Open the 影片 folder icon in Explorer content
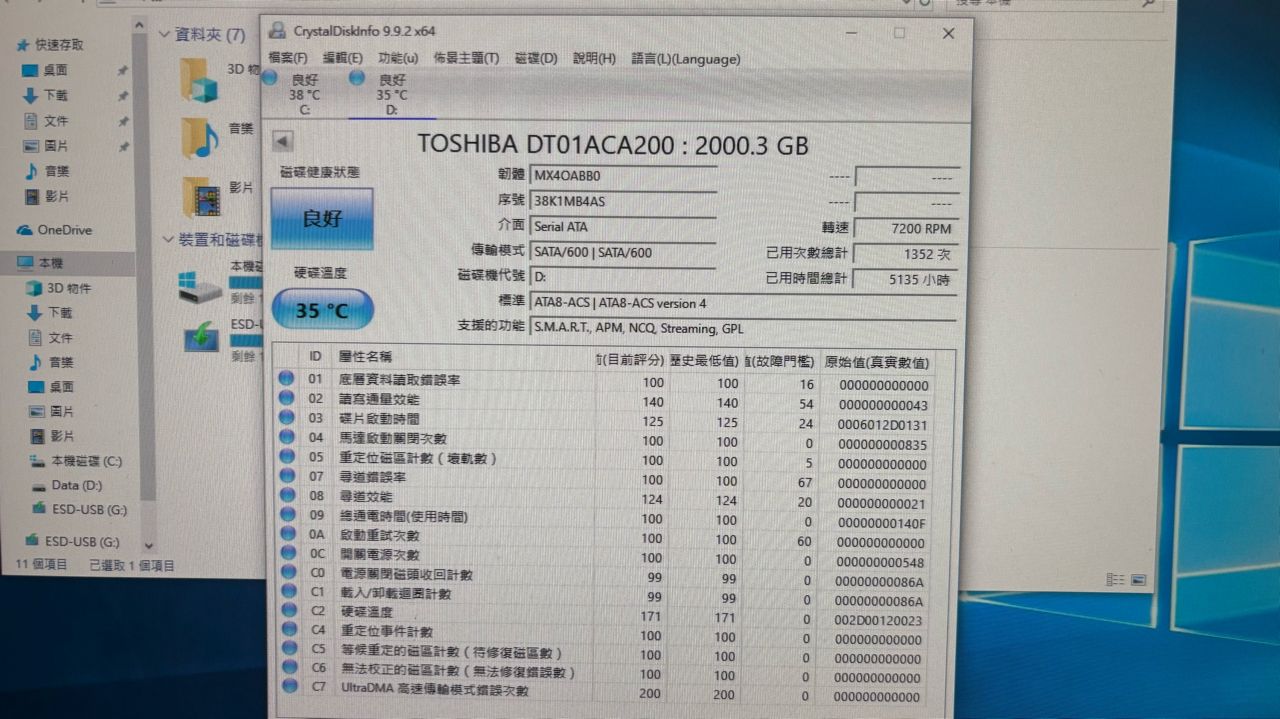This screenshot has height=719, width=1280. point(202,197)
